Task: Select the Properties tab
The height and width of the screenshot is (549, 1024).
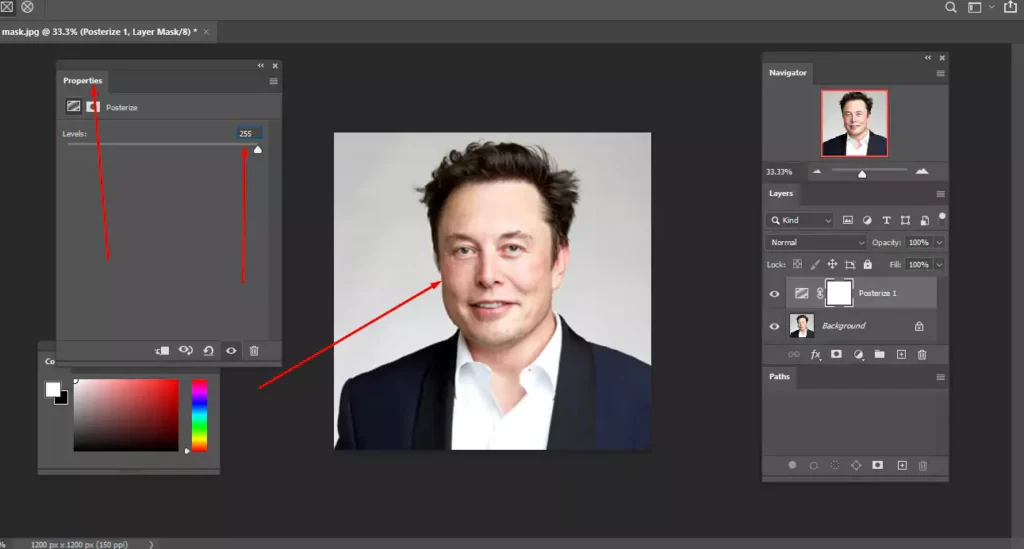Action: pos(82,80)
